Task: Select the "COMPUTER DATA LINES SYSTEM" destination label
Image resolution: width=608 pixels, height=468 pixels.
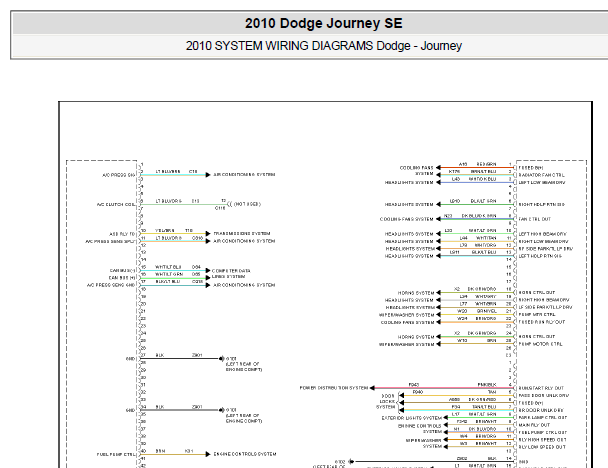Action: click(231, 273)
